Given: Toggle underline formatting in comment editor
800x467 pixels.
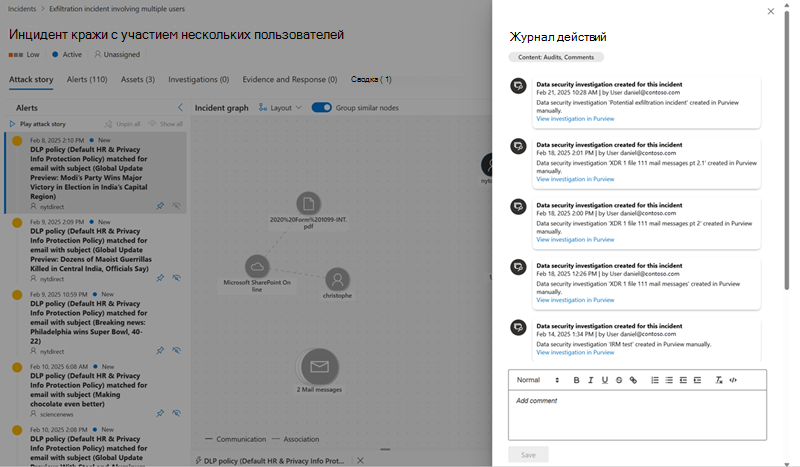Looking at the screenshot, I should [x=605, y=380].
